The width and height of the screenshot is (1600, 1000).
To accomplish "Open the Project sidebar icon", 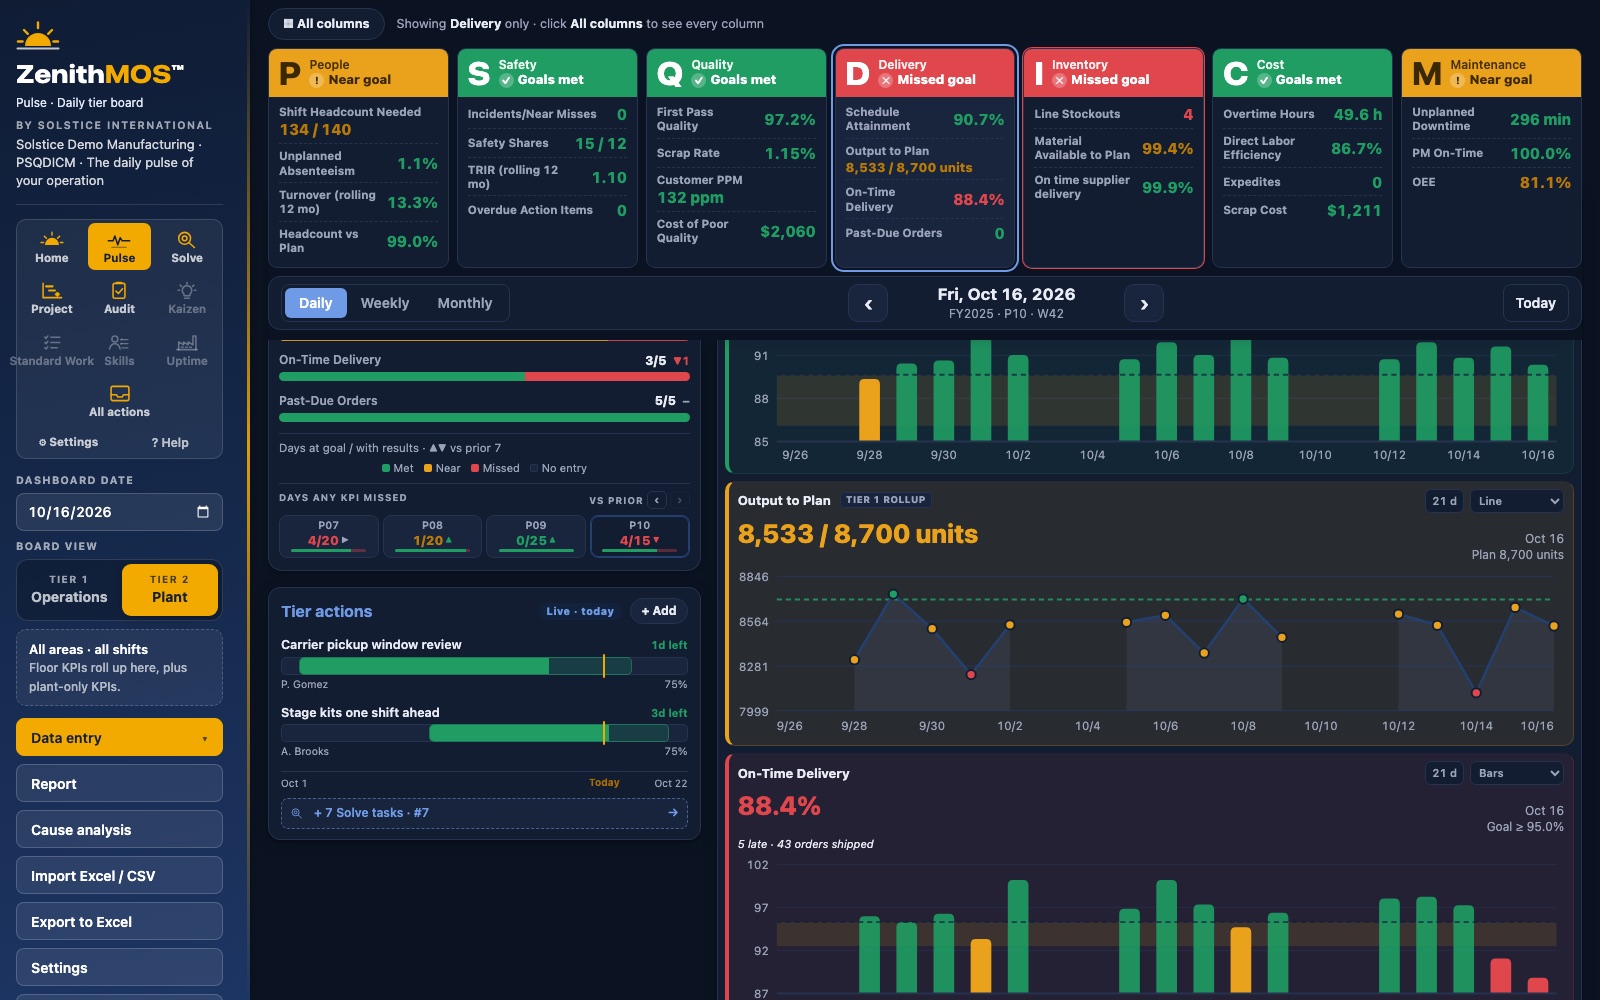I will pos(52,298).
